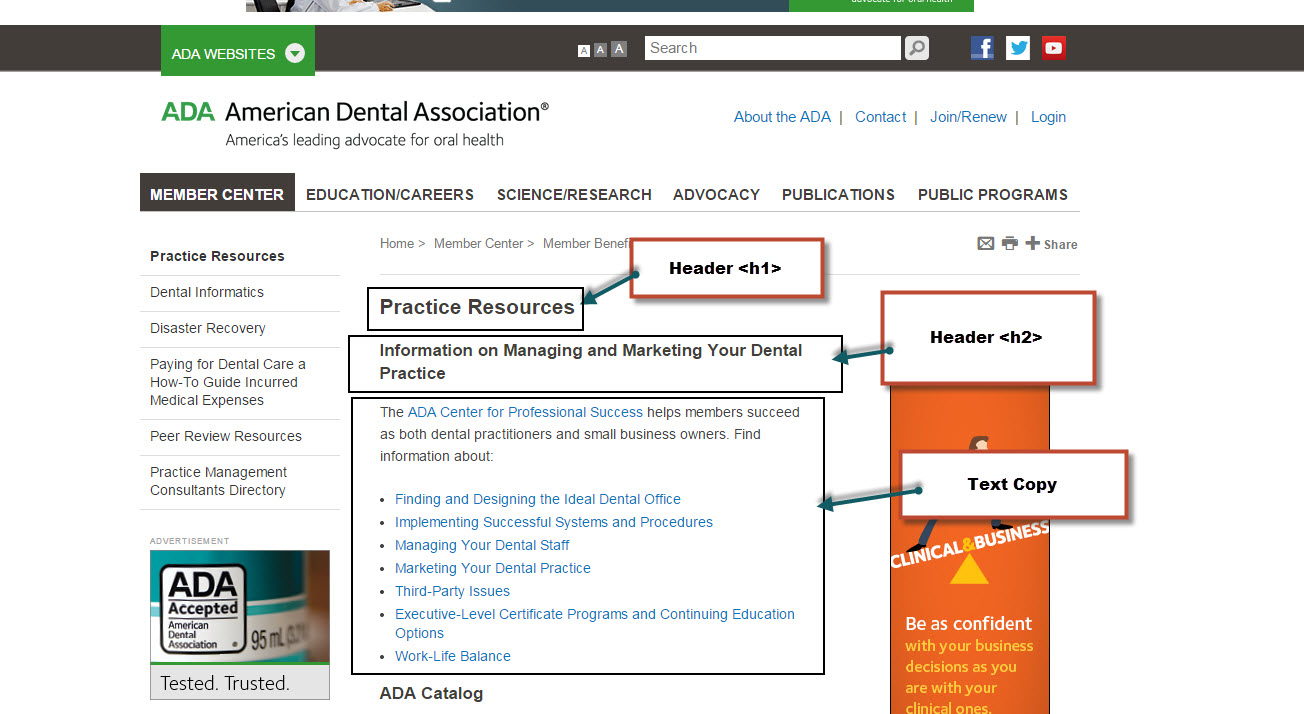Click inside the Search input field
Viewport: 1304px width, 714px height.
coord(773,48)
